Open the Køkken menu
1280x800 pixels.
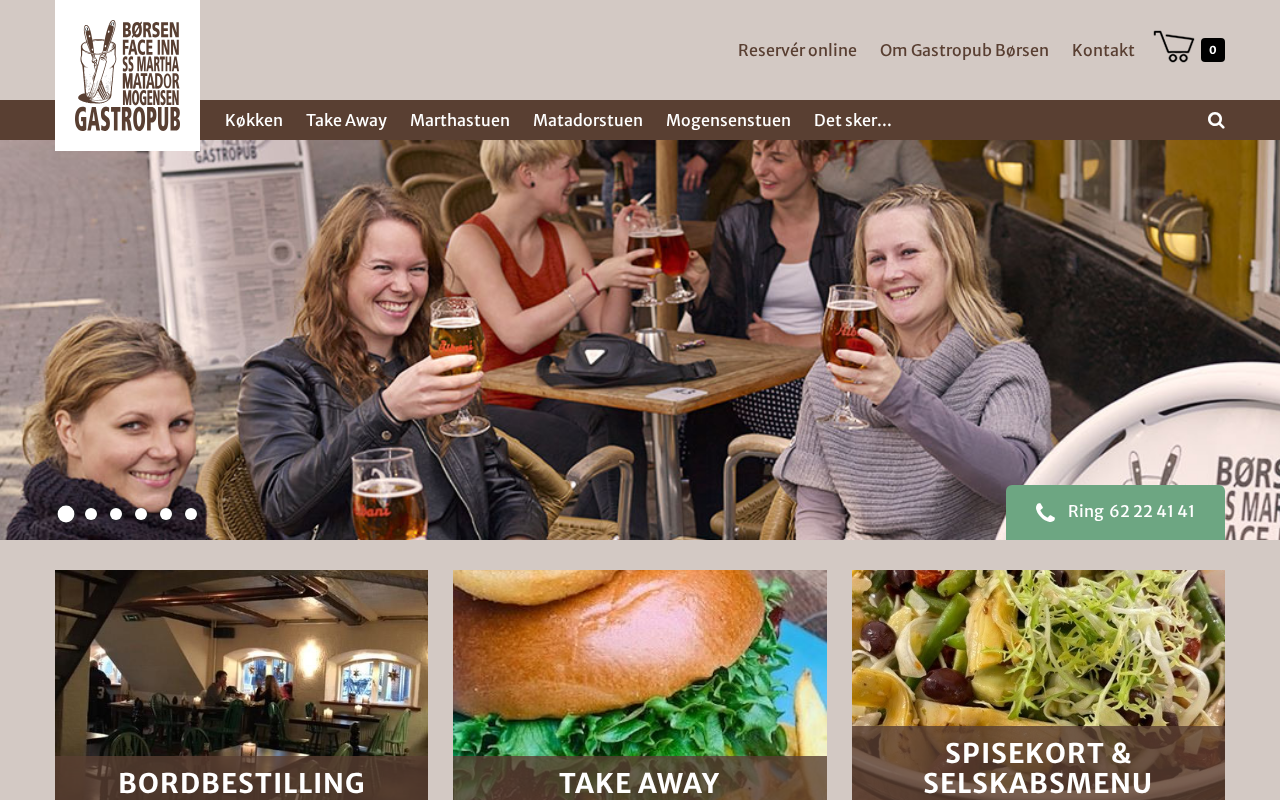tap(254, 120)
